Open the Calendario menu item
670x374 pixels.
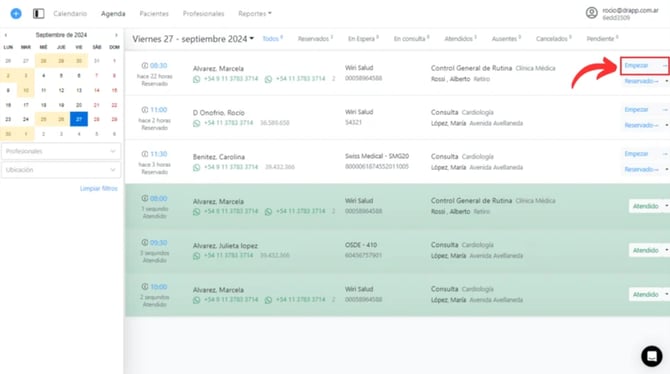pyautogui.click(x=70, y=14)
